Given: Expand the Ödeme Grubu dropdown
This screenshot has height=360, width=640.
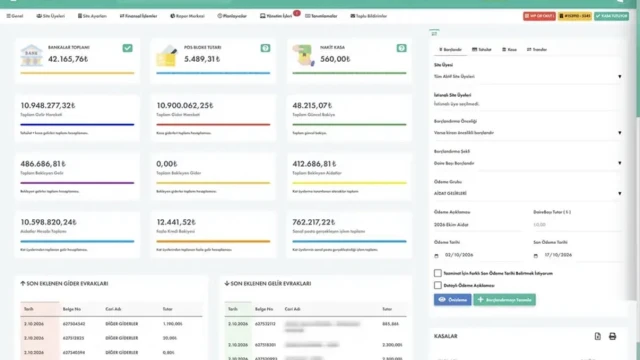Looking at the screenshot, I should click(x=527, y=193).
